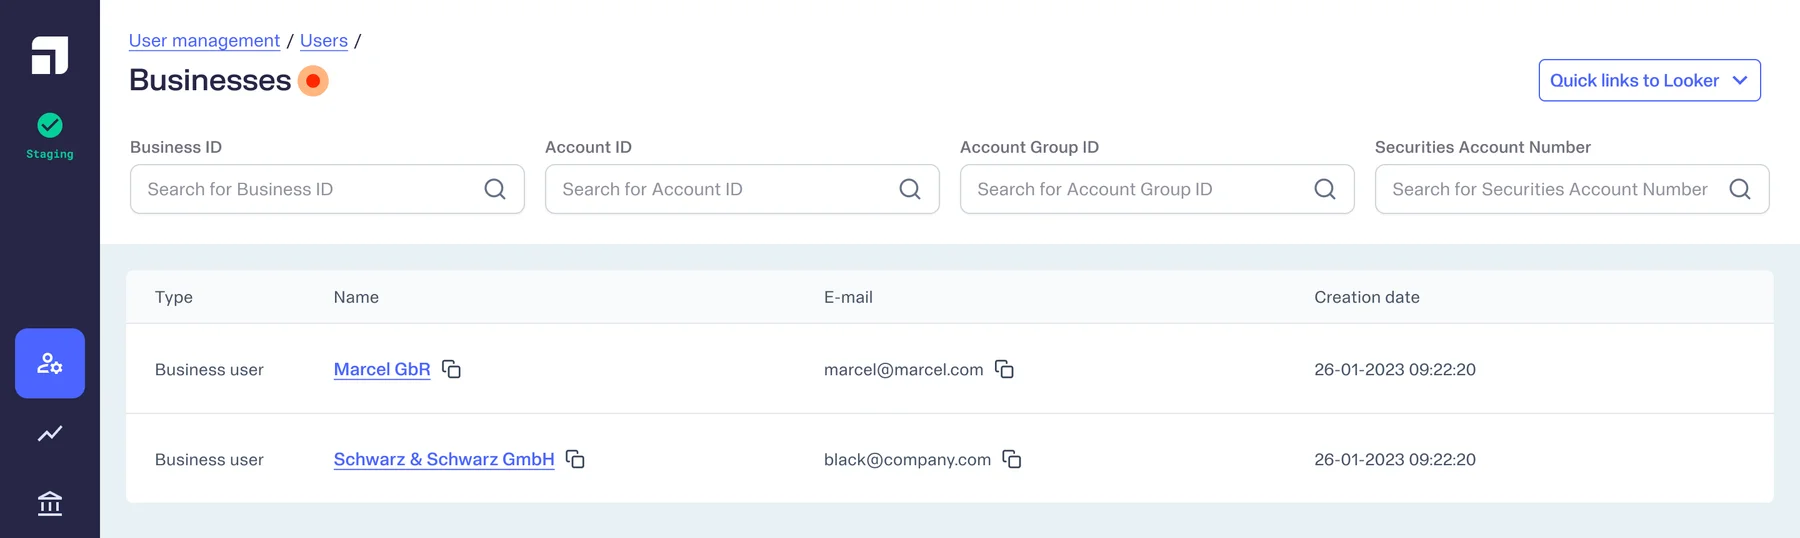The image size is (1800, 538).
Task: Select the black@company.com email text
Action: pyautogui.click(x=907, y=459)
